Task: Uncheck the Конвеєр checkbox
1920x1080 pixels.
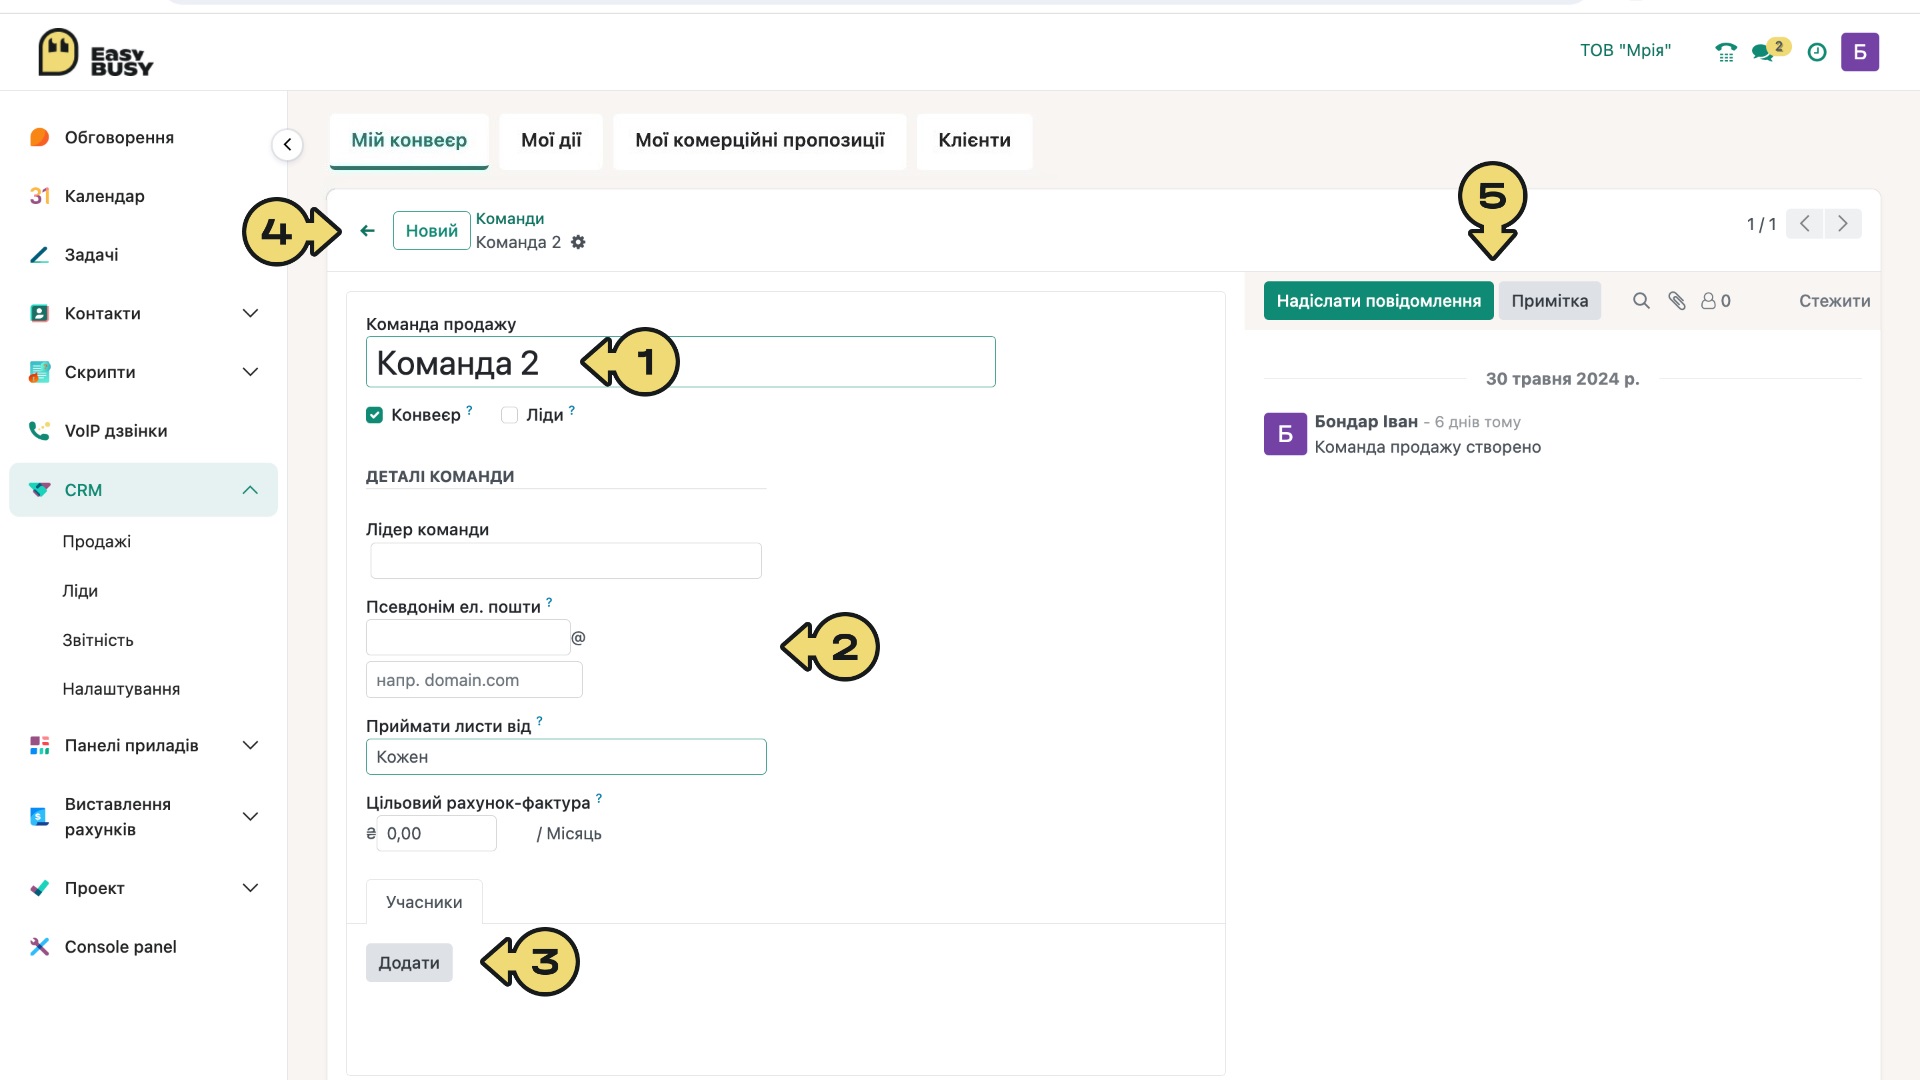Action: coord(374,415)
